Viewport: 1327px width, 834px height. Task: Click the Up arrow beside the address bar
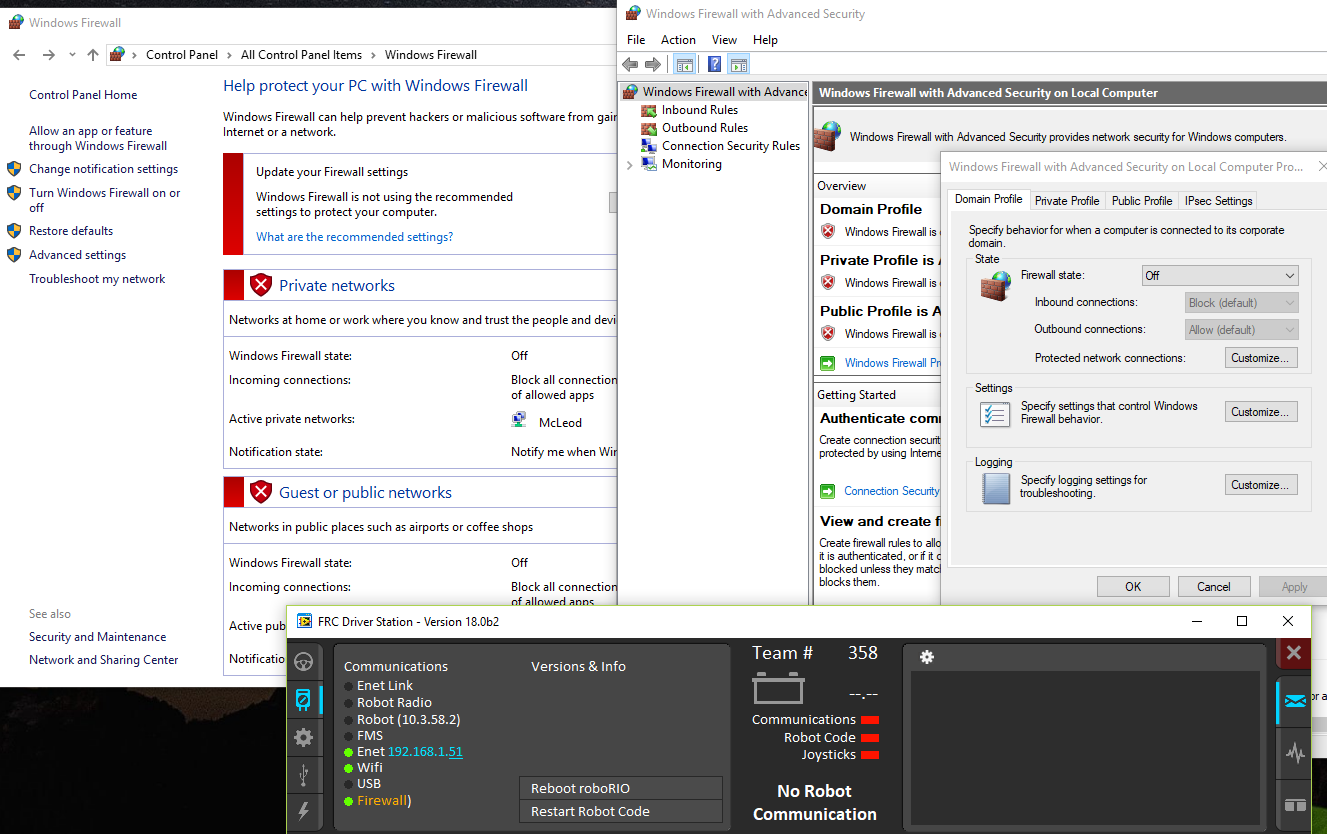93,55
